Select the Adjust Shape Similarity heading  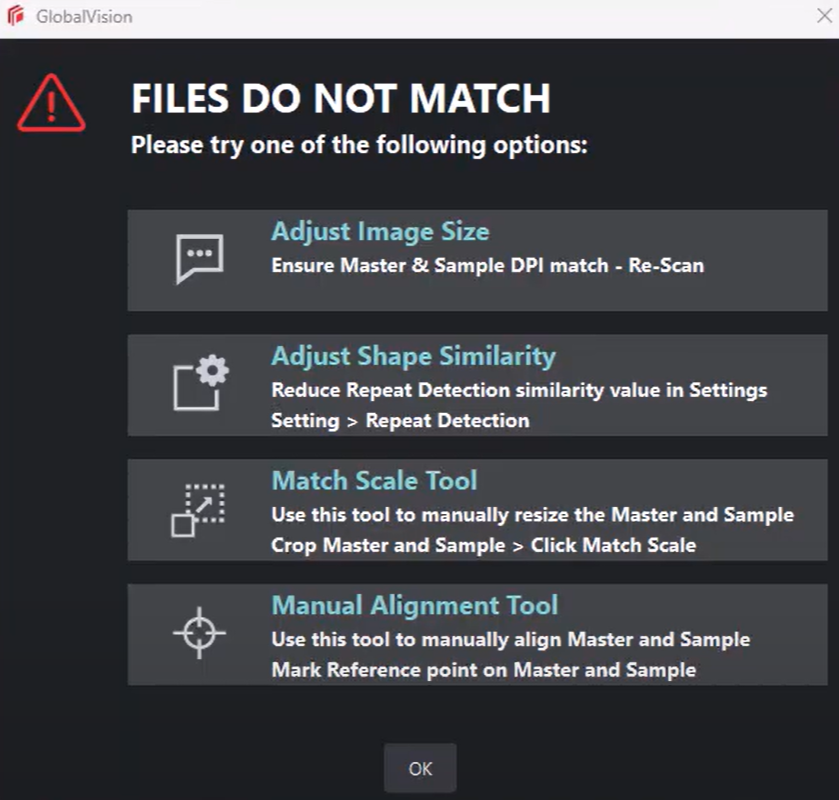tap(413, 356)
